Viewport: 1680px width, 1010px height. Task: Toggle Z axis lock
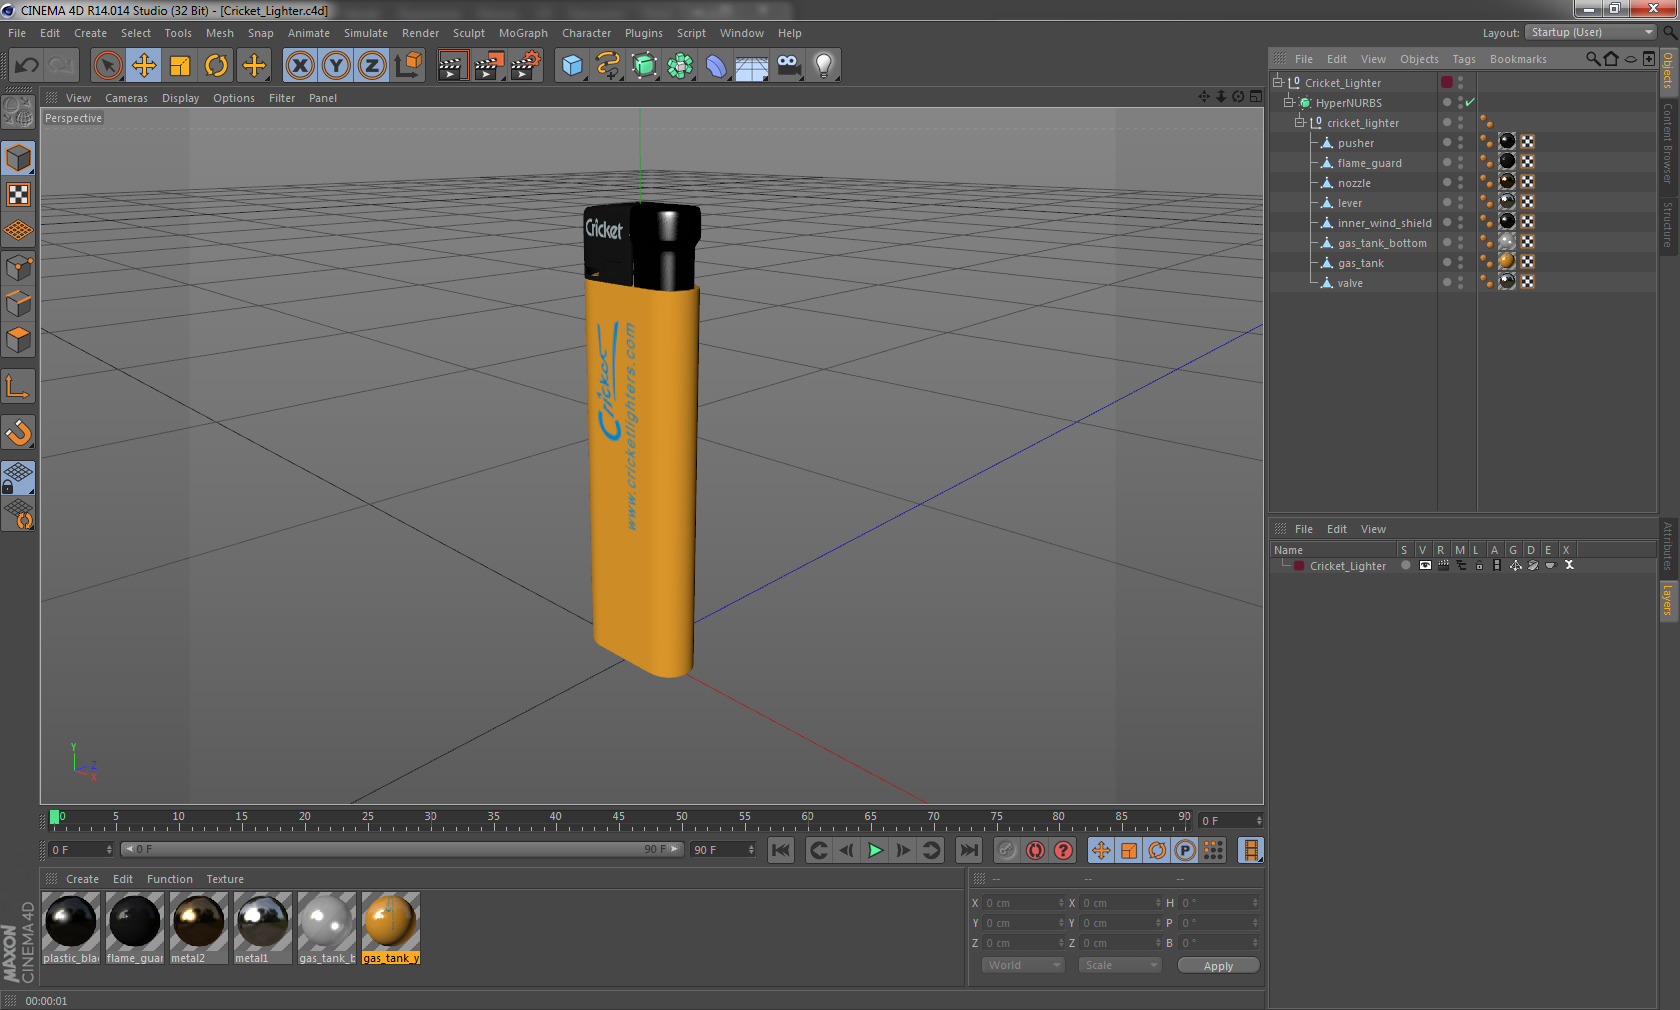(372, 66)
